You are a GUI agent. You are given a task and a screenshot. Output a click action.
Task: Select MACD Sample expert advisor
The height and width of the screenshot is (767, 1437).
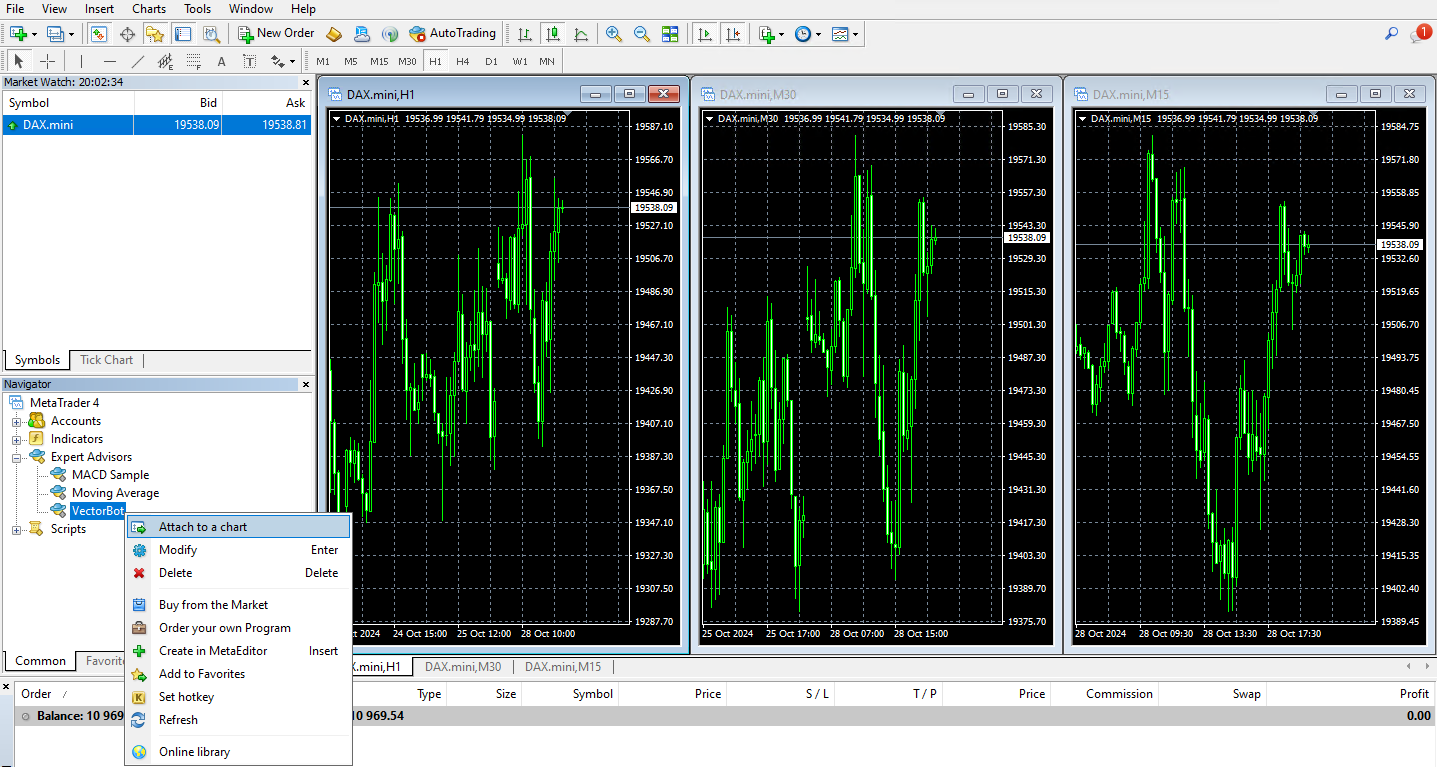110,475
